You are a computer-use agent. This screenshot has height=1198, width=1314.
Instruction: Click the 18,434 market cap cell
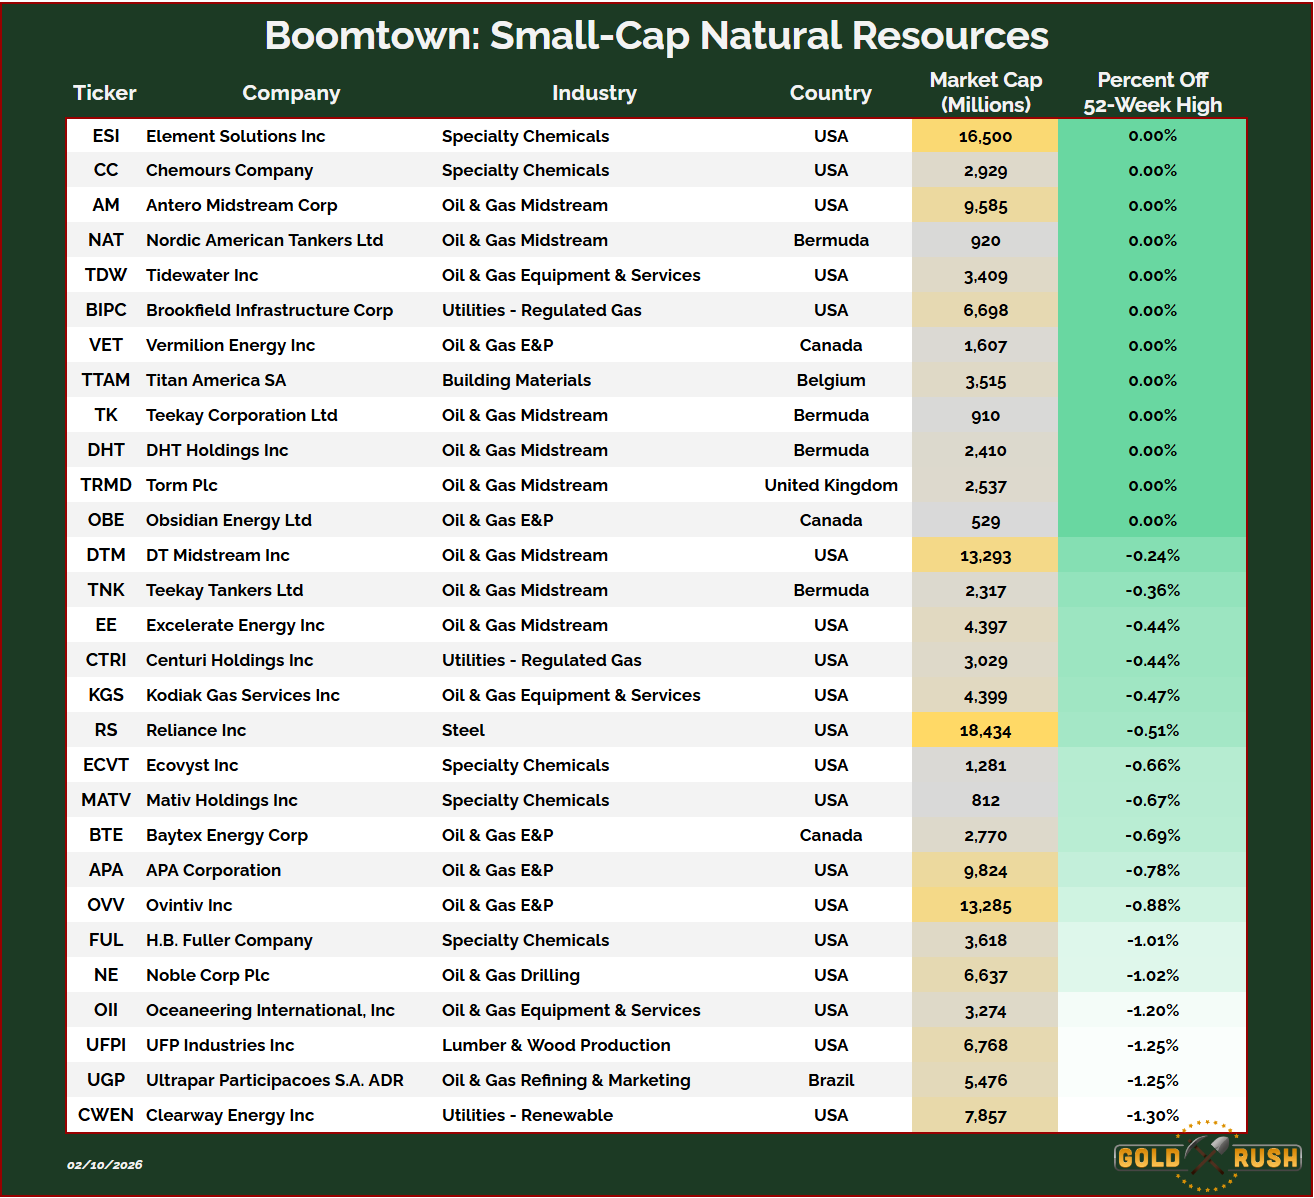point(985,731)
